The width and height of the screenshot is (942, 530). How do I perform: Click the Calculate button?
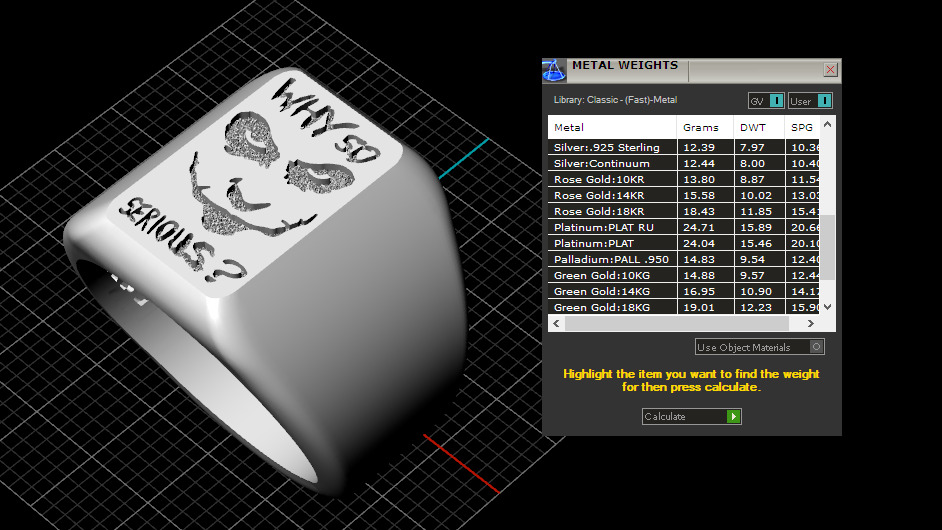click(x=691, y=416)
